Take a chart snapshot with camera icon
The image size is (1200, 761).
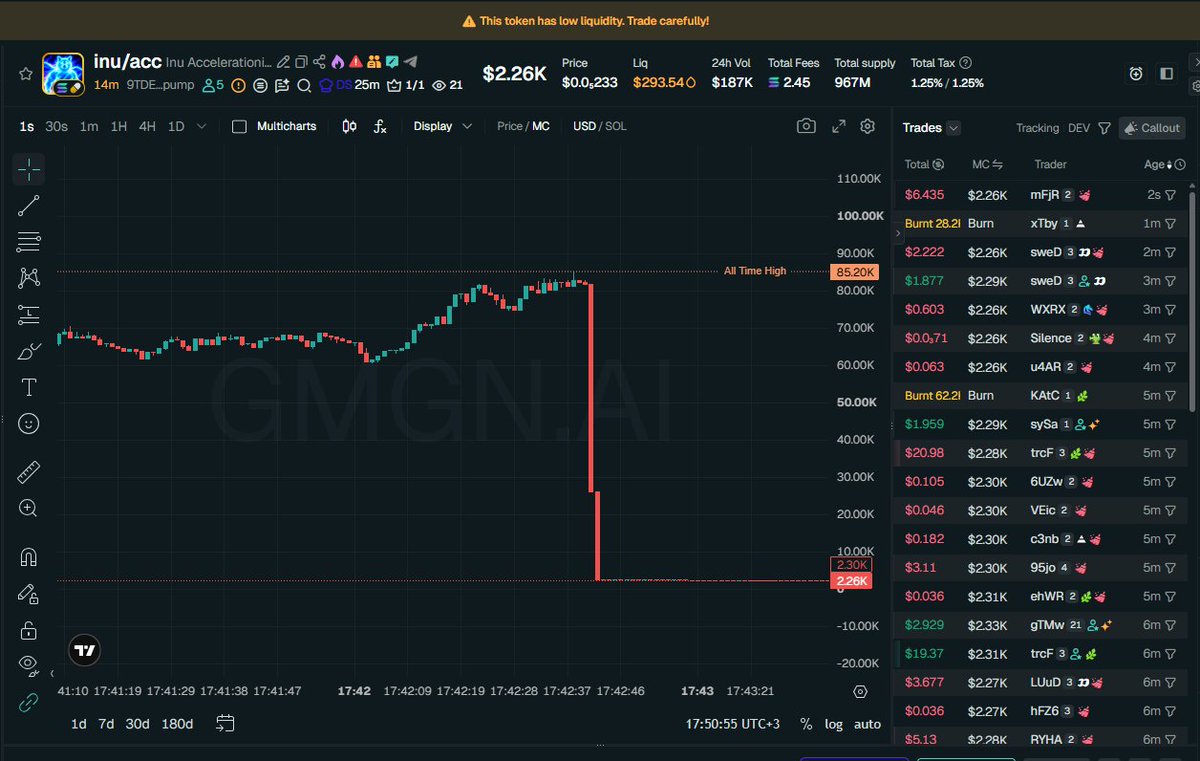(806, 126)
